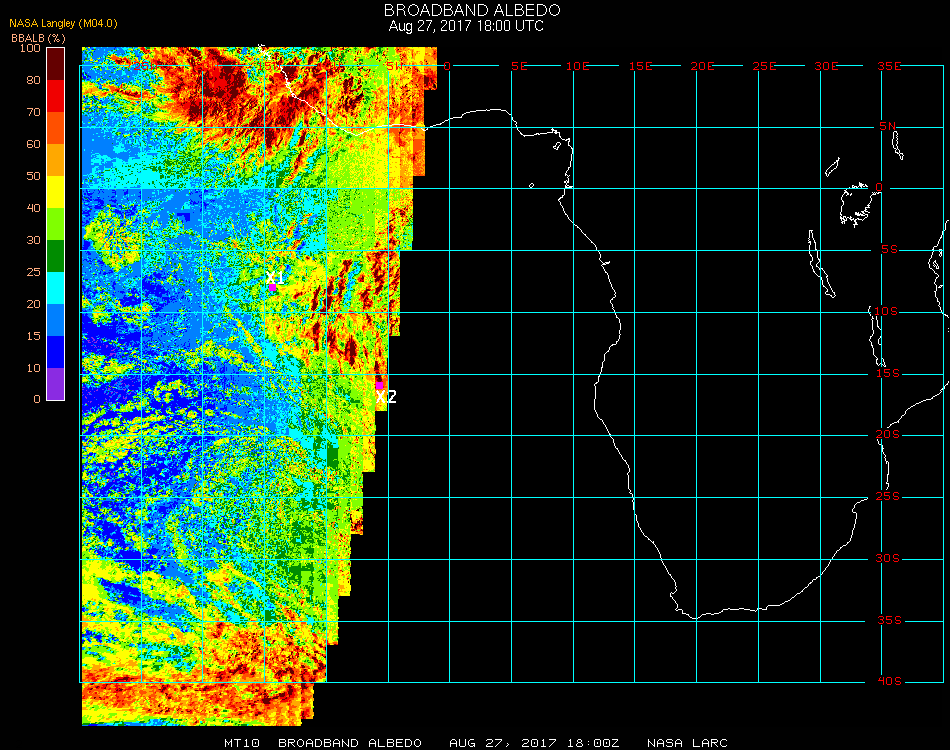Pick the yellow 40-50 legend swatch

click(x=56, y=192)
